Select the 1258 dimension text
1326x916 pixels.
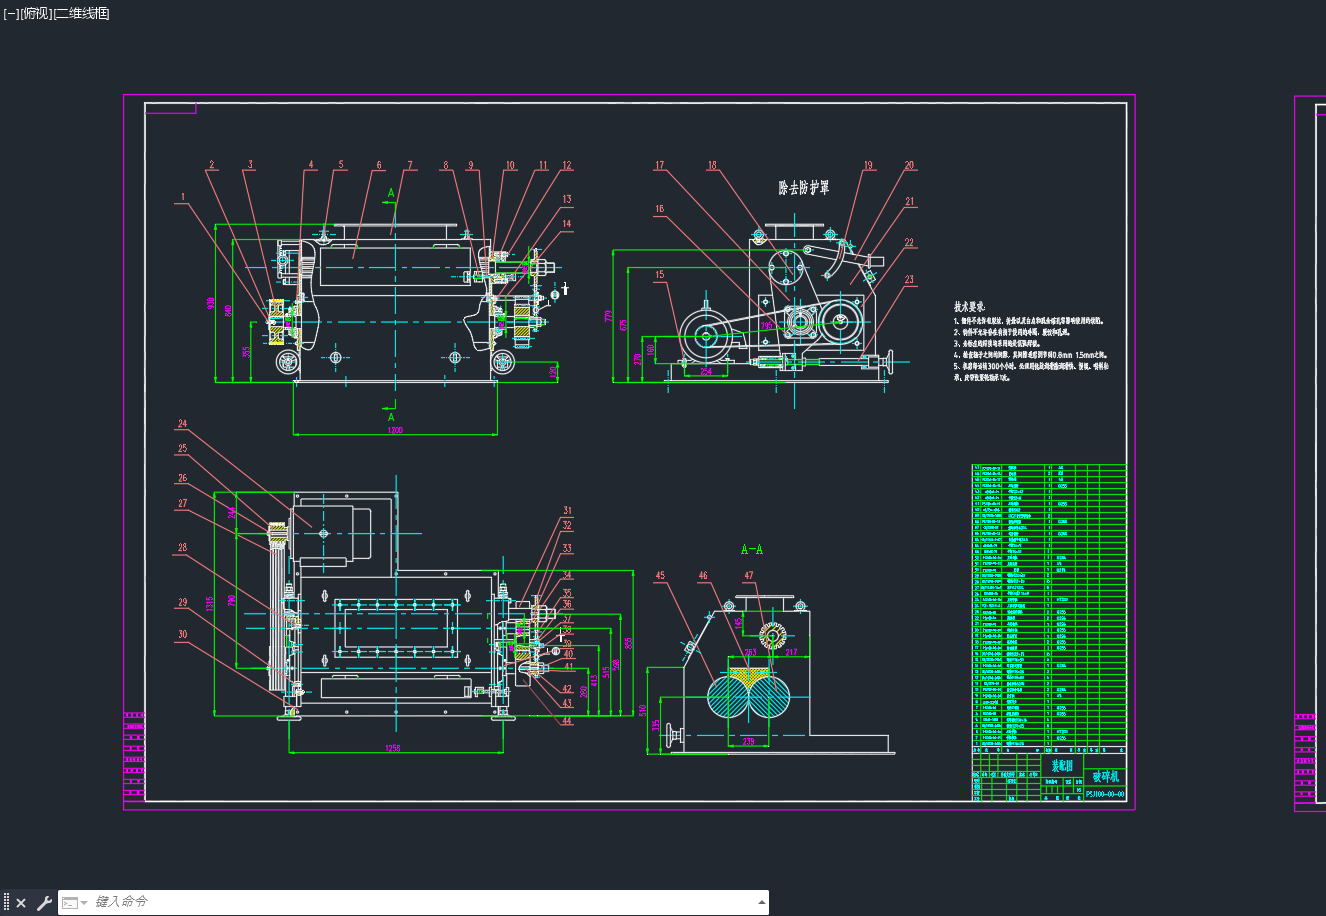[x=393, y=748]
